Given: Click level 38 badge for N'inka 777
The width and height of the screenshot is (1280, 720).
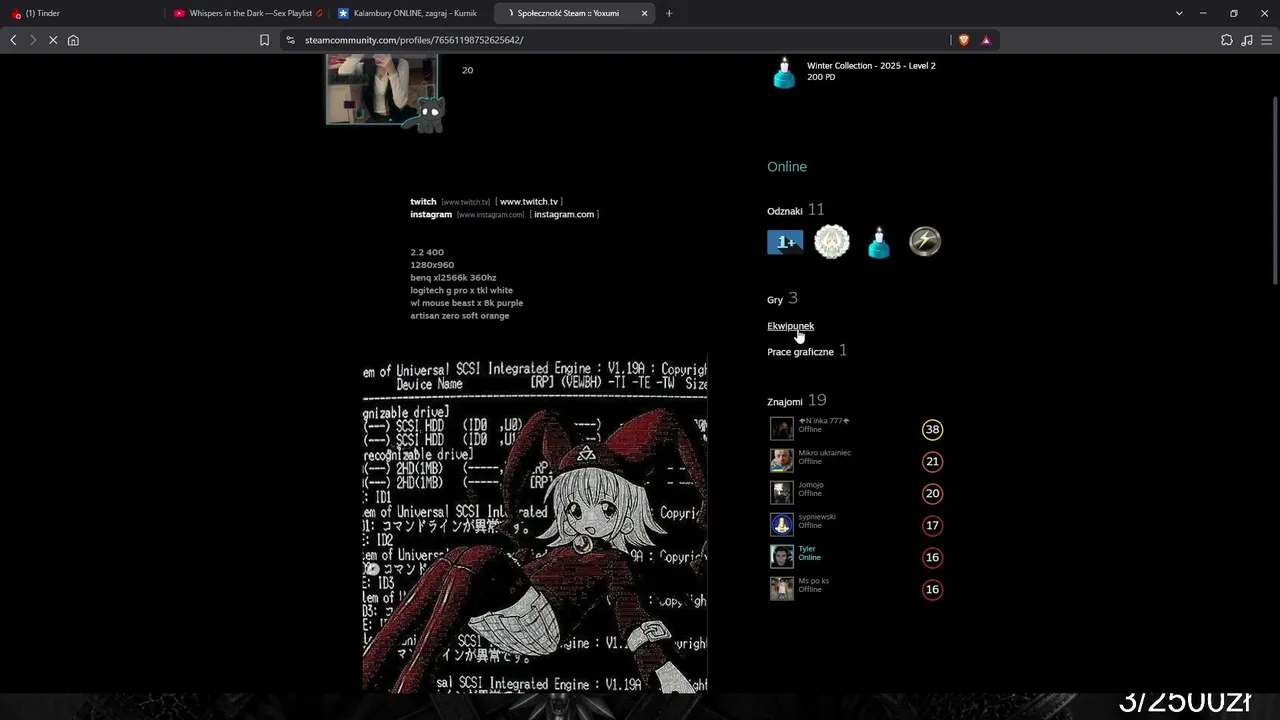Looking at the screenshot, I should pos(932,430).
